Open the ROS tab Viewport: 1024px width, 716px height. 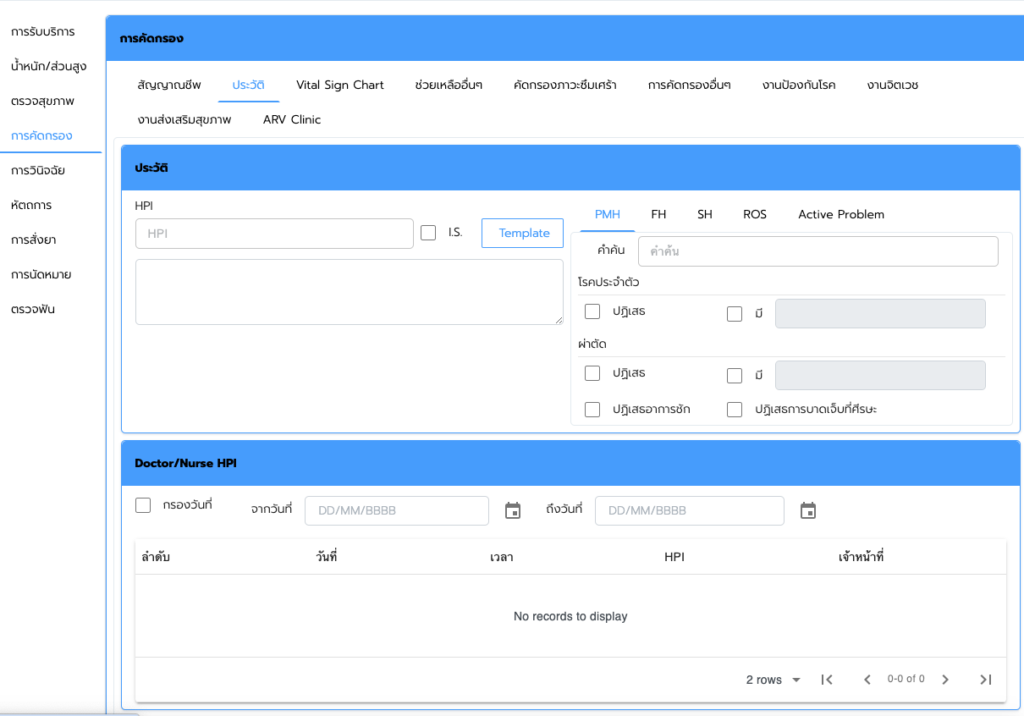pos(755,214)
